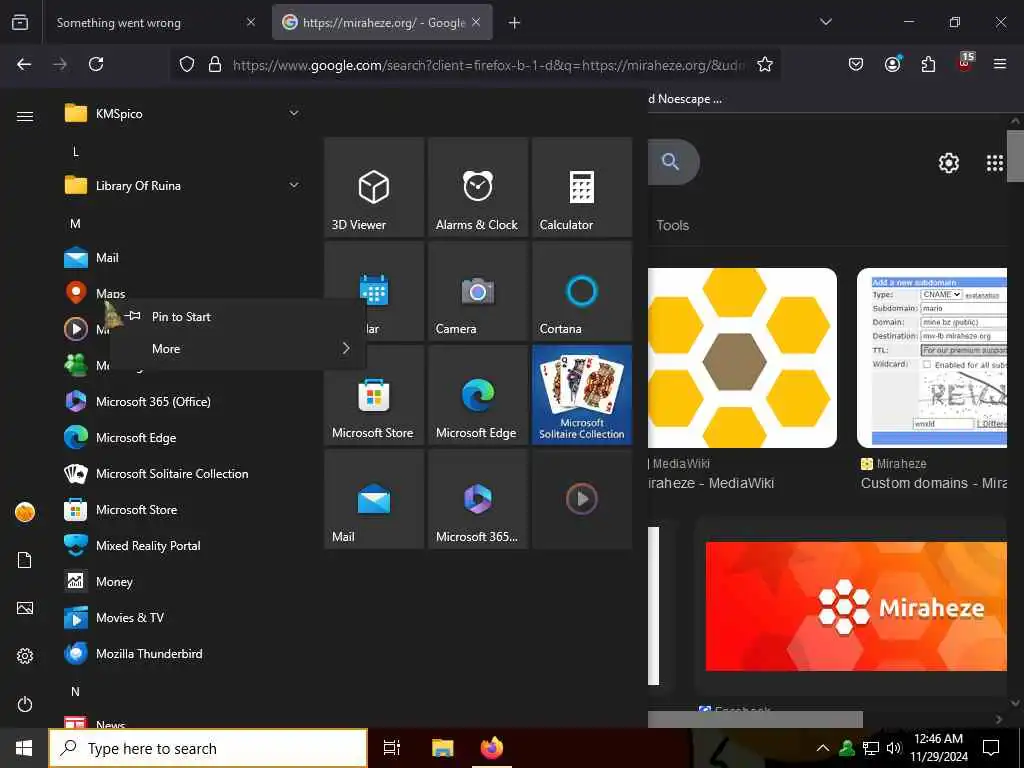Click the Tools search option
This screenshot has width=1024, height=768.
pyautogui.click(x=673, y=225)
